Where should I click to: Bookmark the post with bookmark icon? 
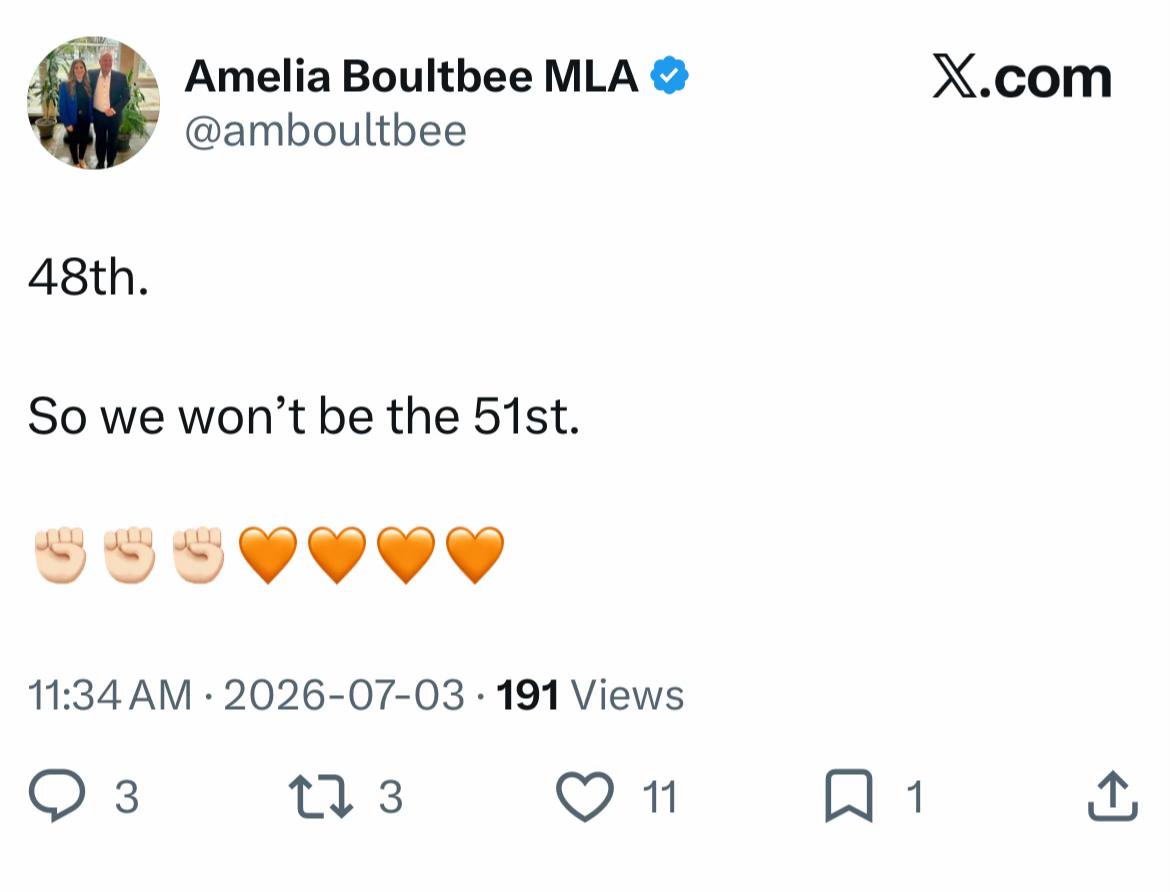click(849, 796)
